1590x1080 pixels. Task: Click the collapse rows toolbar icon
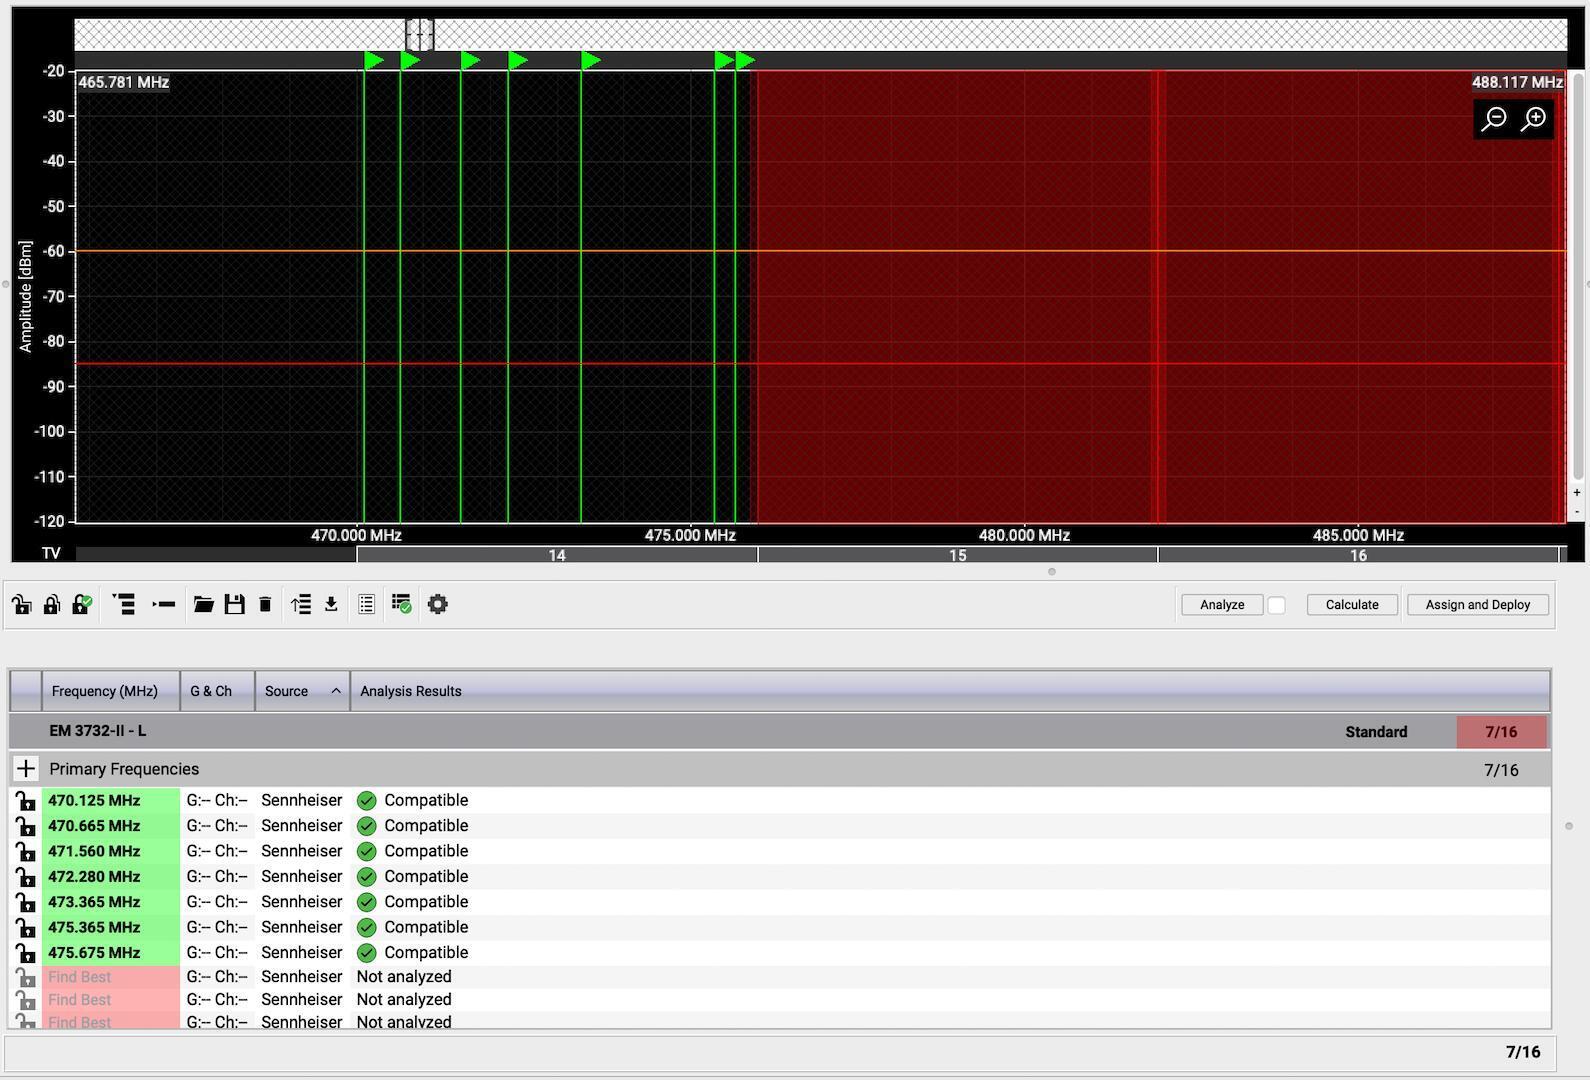point(164,604)
